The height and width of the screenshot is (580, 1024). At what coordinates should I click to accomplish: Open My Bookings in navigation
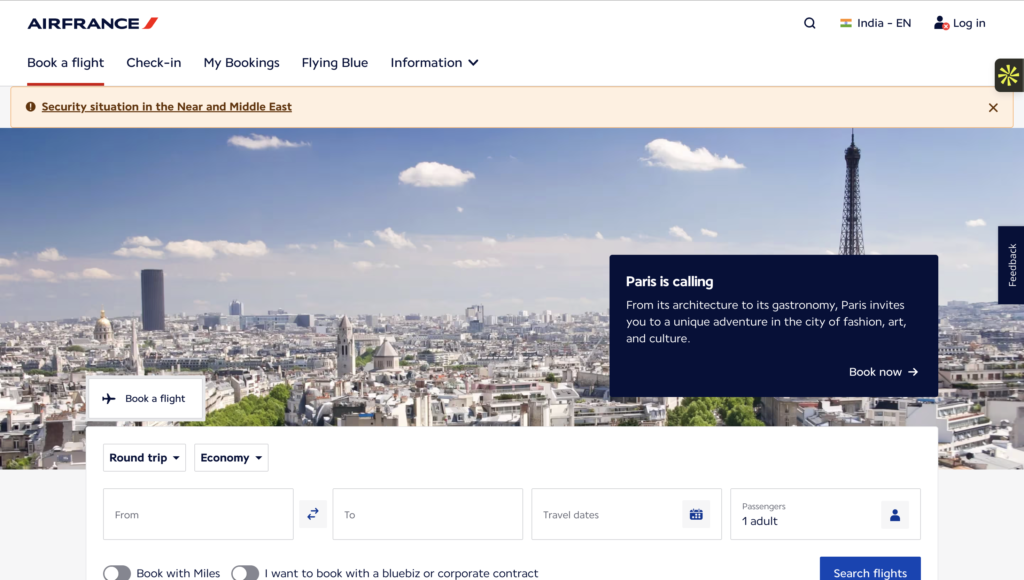(x=242, y=63)
